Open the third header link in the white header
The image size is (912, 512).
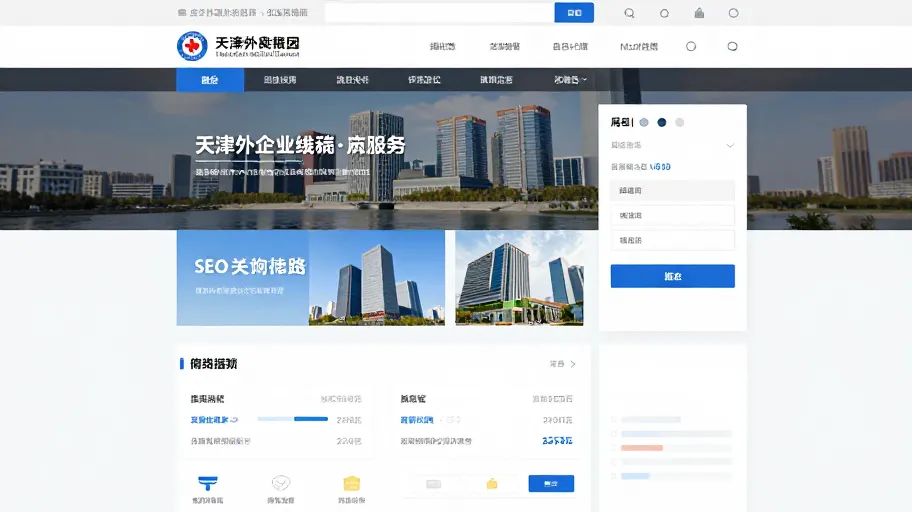[x=570, y=47]
